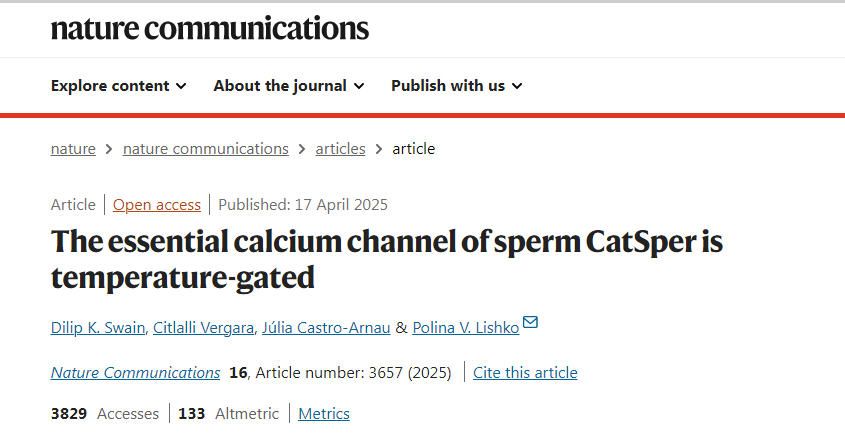
Task: Open author Polina V. Lishko's details
Action: point(466,328)
